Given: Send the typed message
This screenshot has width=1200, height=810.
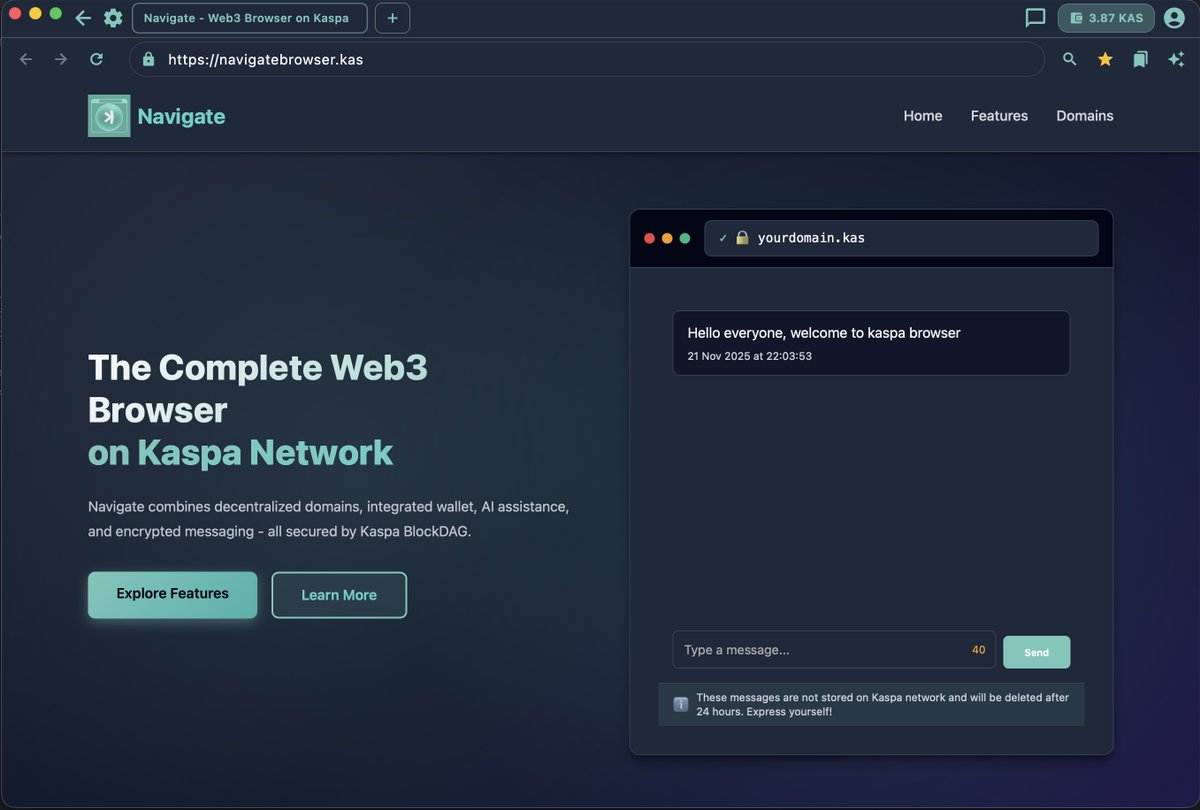Looking at the screenshot, I should (1036, 651).
